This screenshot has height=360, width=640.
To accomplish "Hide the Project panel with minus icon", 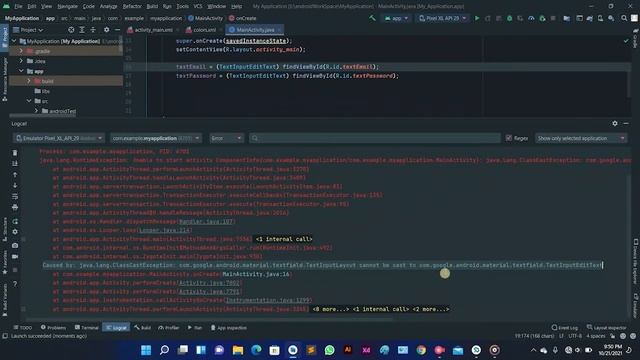I will [118, 30].
